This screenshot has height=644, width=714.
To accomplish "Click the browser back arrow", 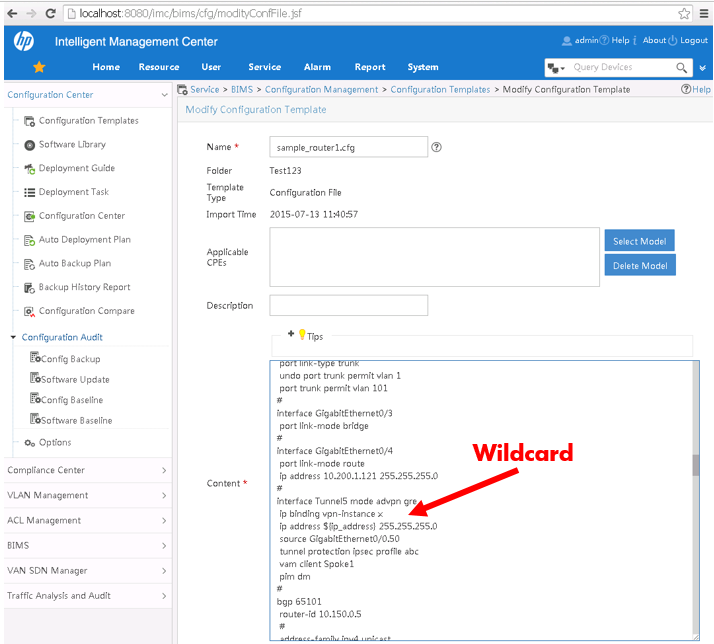I will (x=12, y=14).
